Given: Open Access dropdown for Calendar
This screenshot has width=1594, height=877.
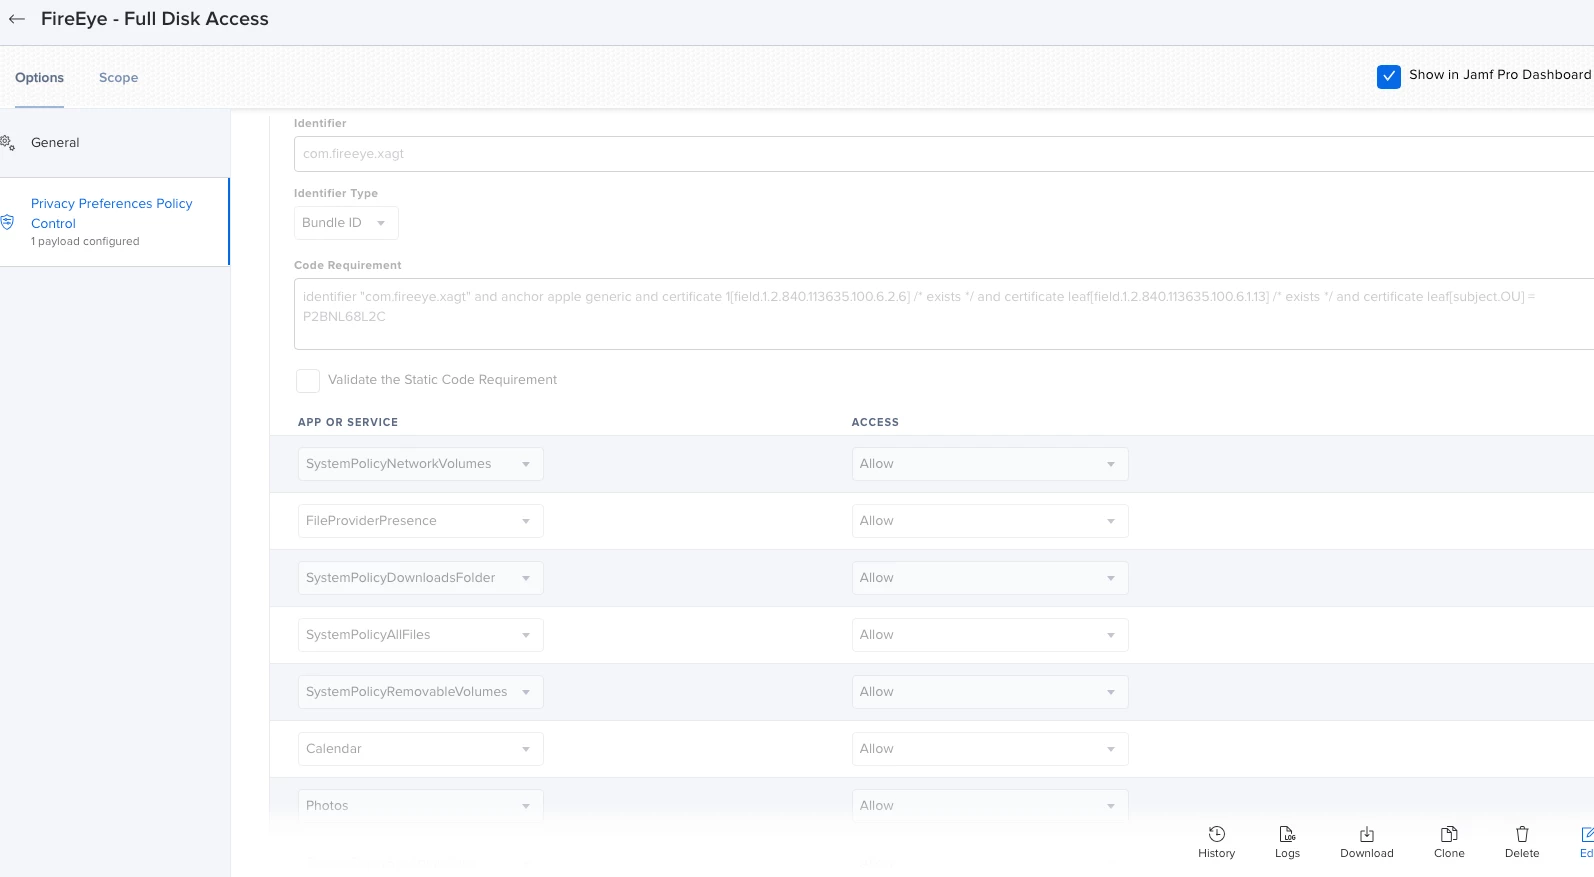Looking at the screenshot, I should tap(990, 749).
